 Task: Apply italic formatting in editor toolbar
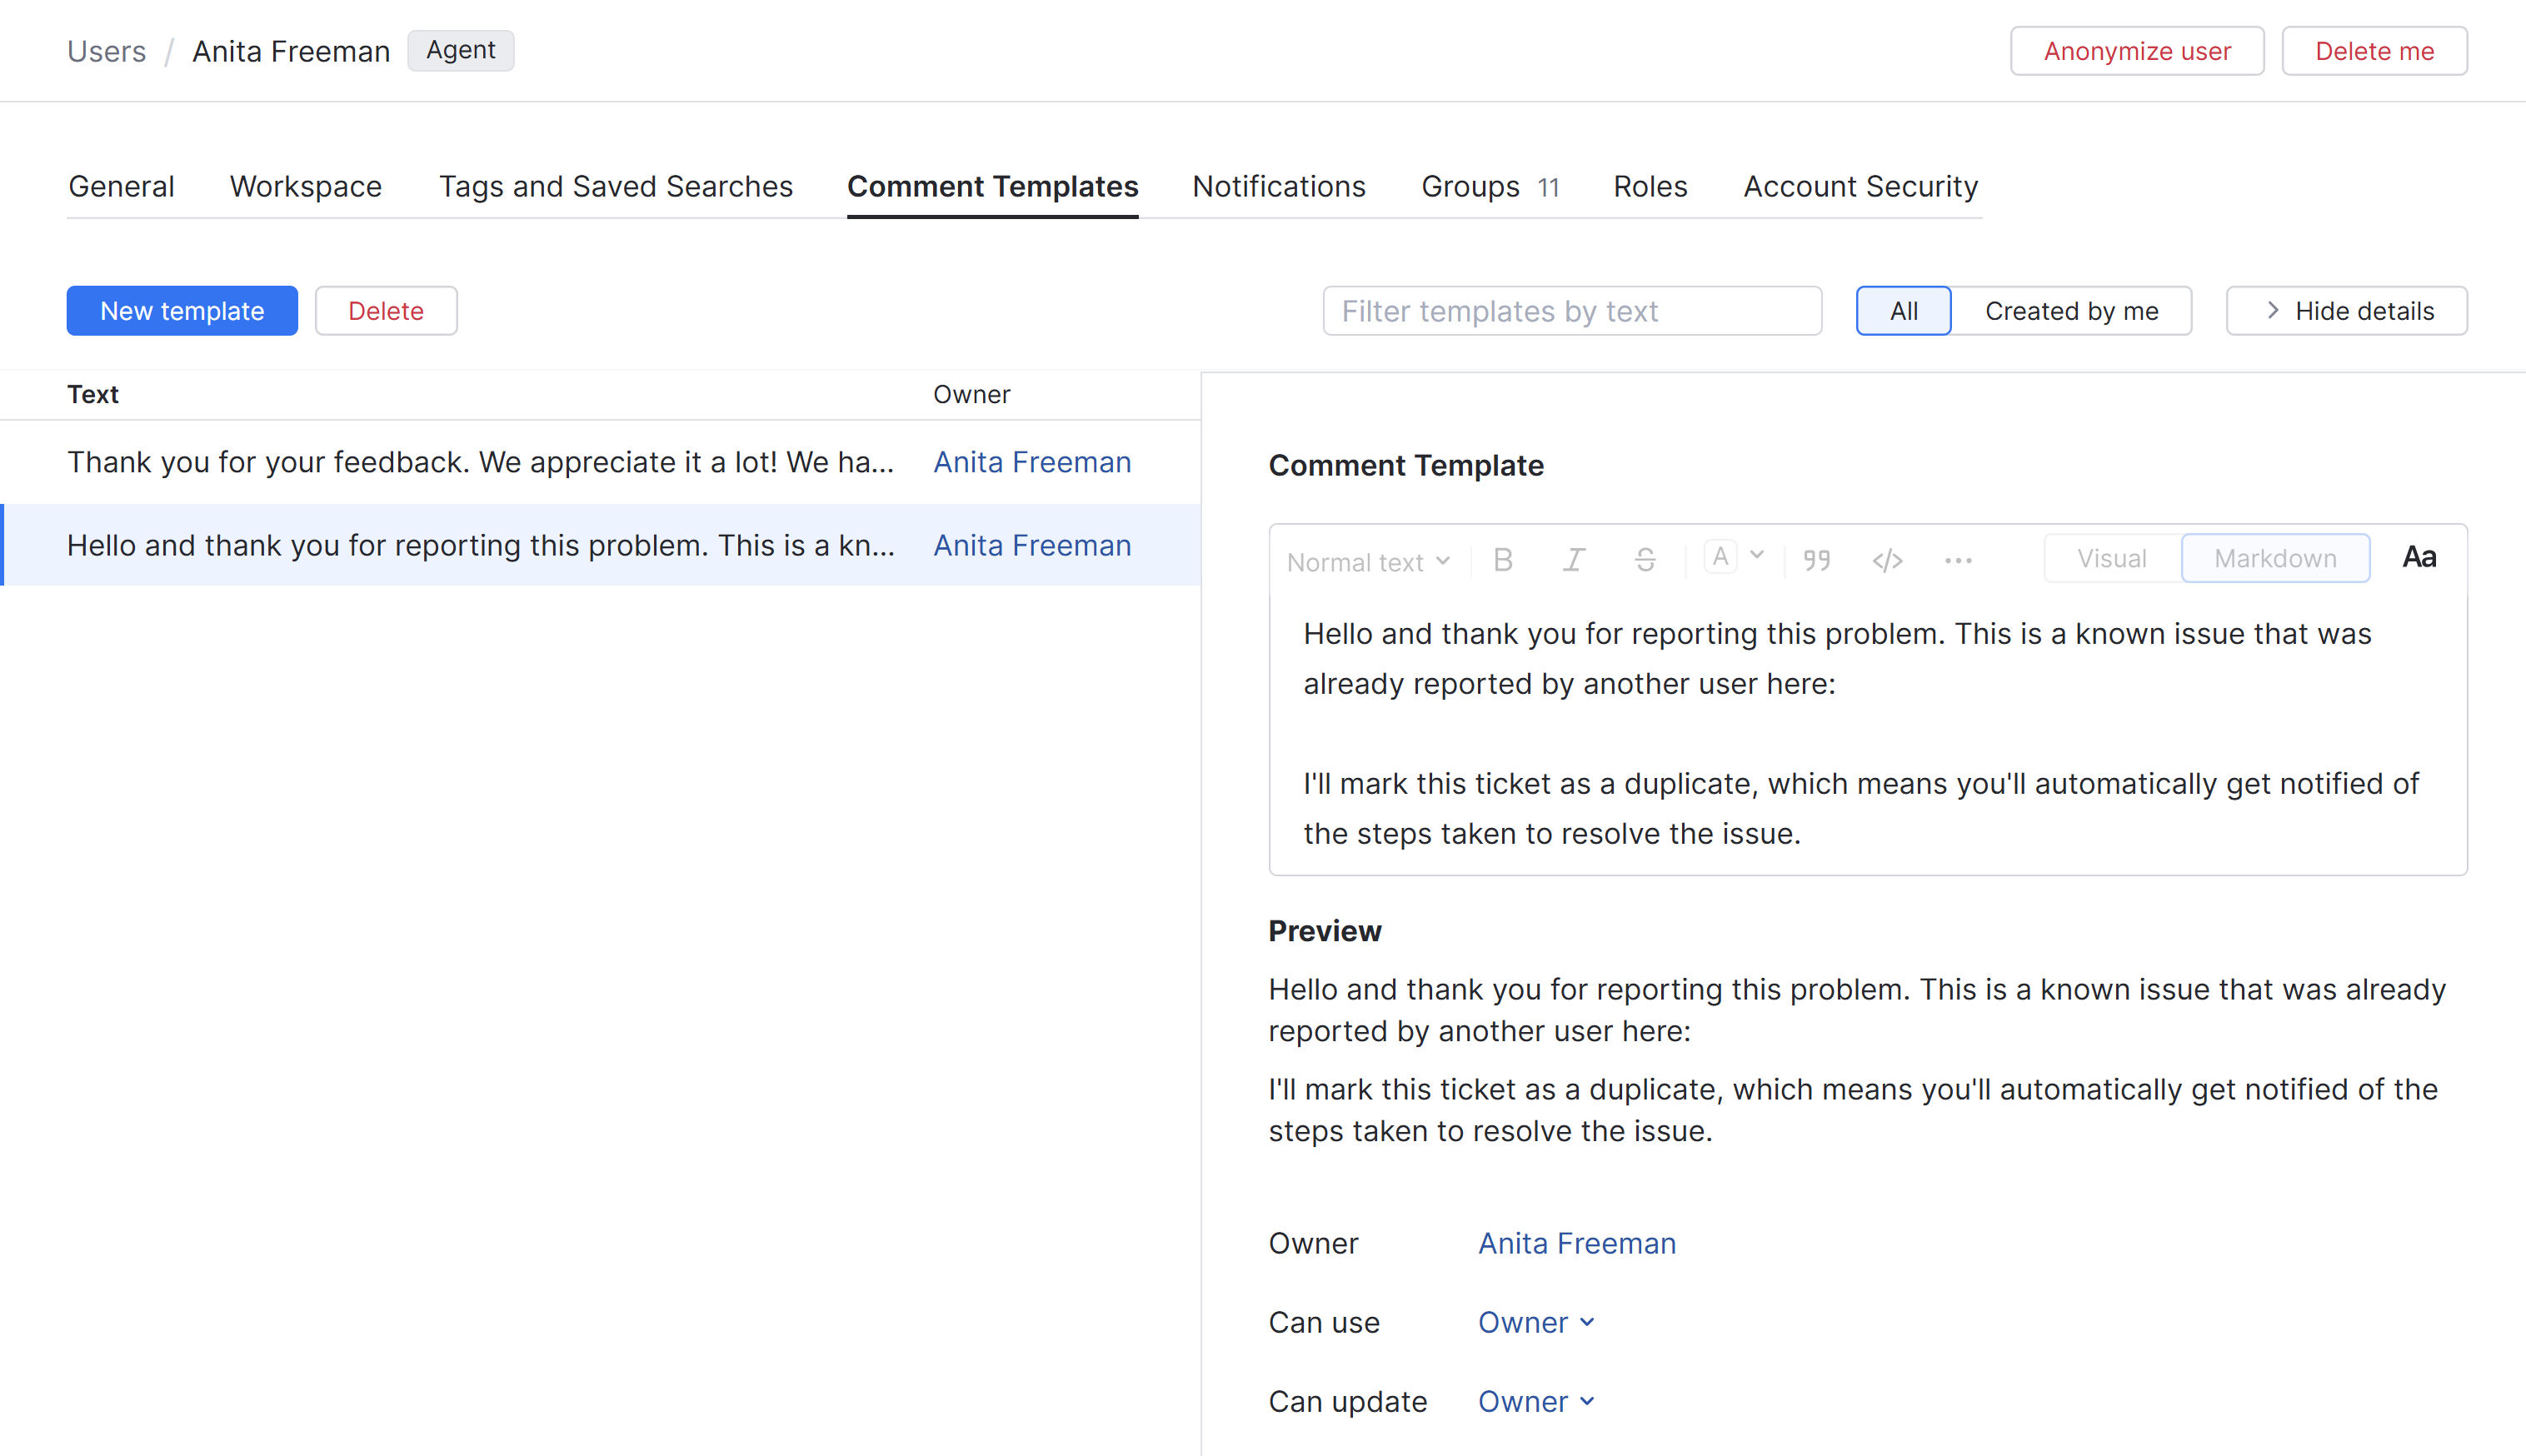pyautogui.click(x=1573, y=560)
